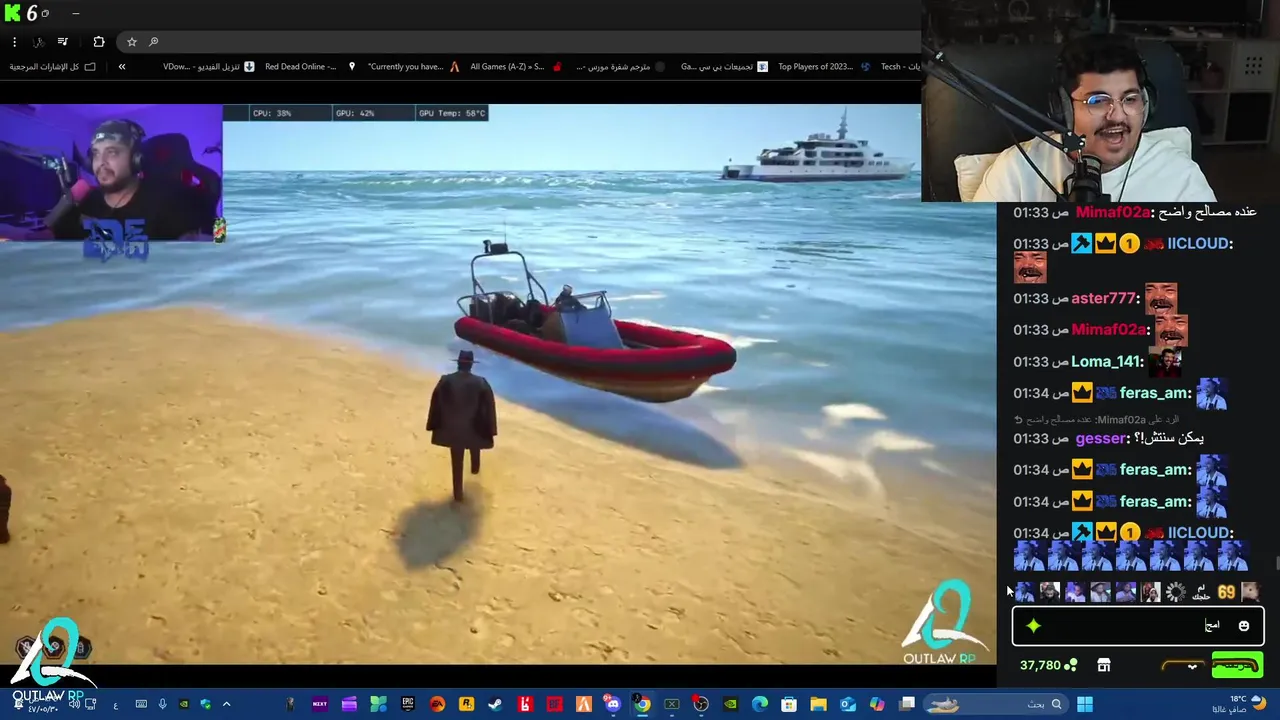Open the All Bookmarks folder
Screen dimensions: 1280x720
pyautogui.click(x=53, y=67)
